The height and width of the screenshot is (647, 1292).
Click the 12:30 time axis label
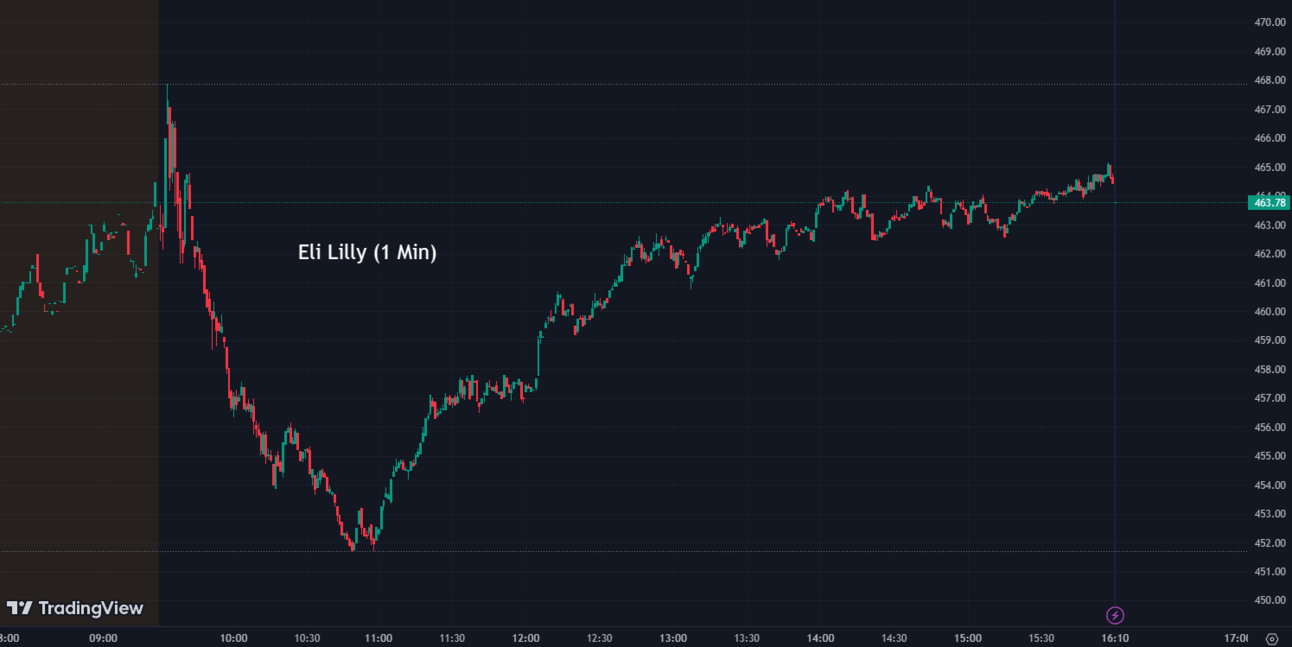point(599,638)
